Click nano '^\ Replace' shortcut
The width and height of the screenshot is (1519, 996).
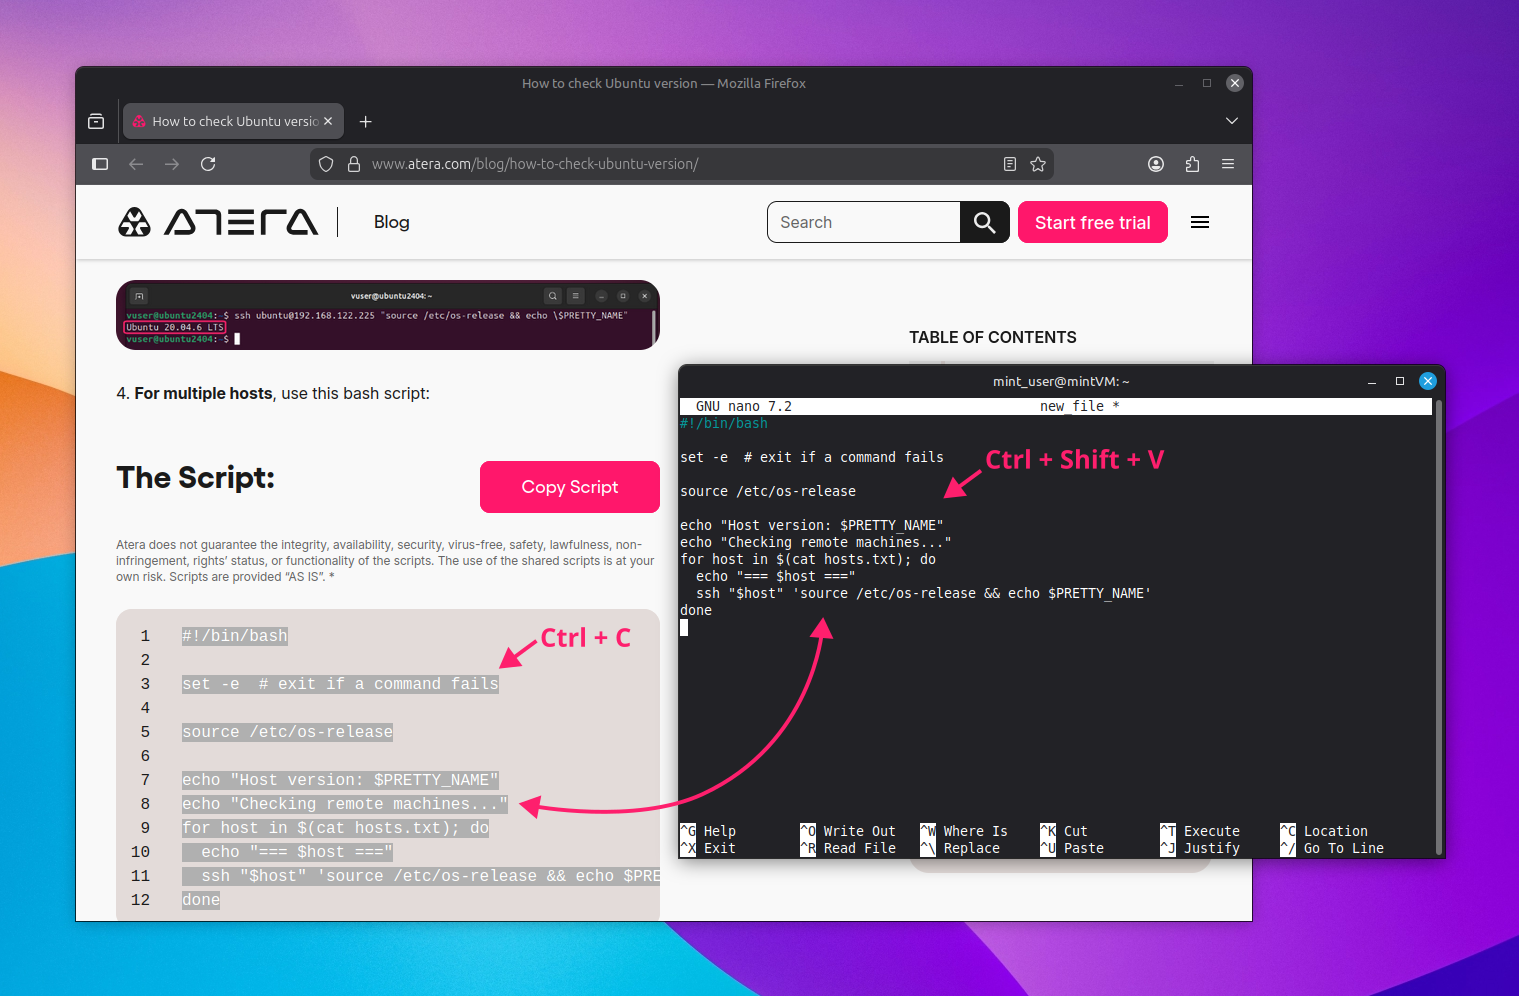[x=960, y=848]
